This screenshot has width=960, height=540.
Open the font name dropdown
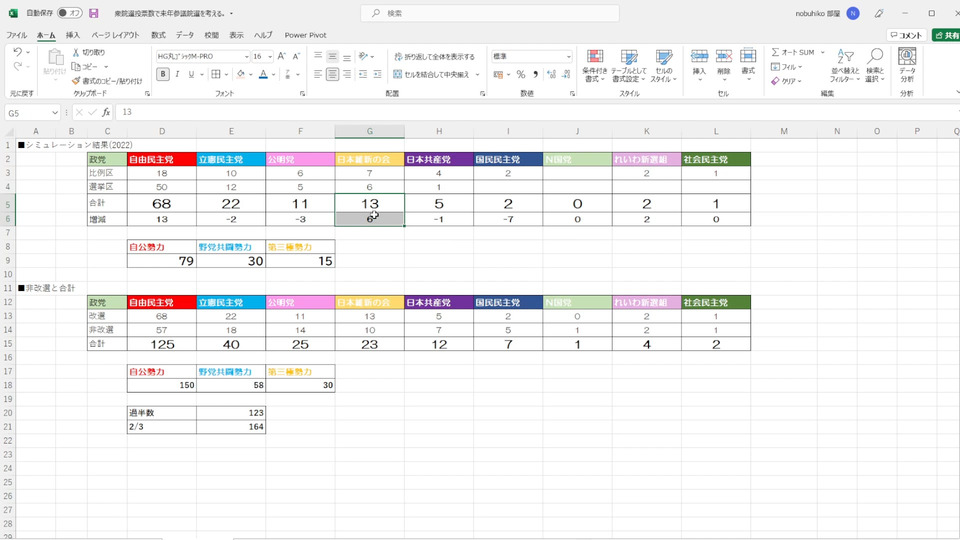click(247, 56)
